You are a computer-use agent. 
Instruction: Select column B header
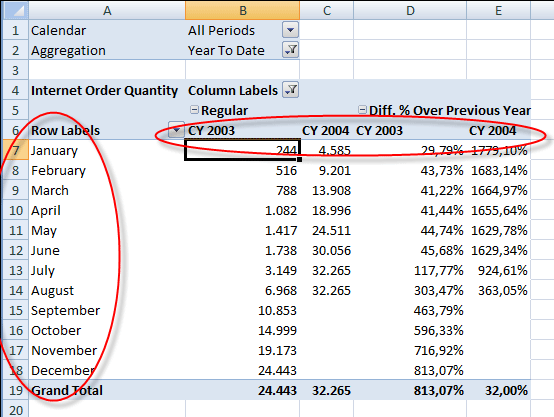point(242,10)
